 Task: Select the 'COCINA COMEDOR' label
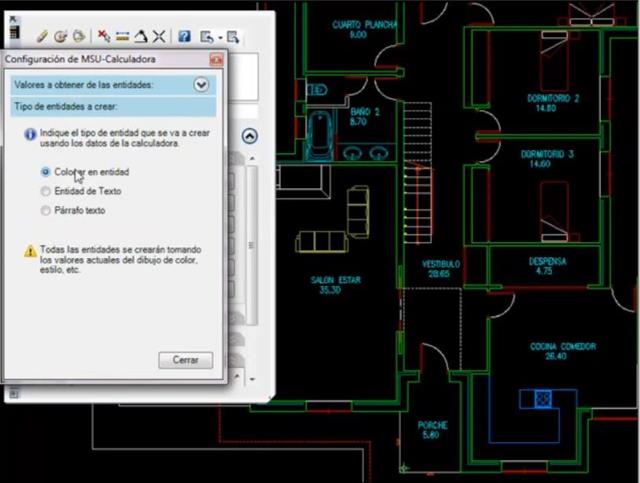[x=563, y=347]
